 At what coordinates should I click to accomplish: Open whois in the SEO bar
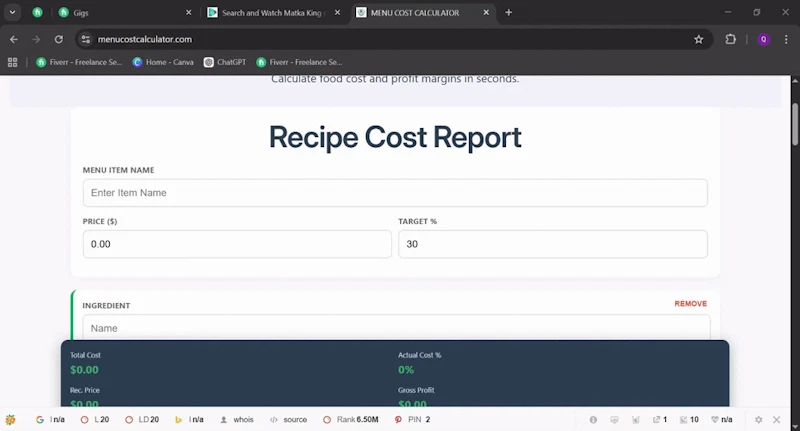pos(237,419)
